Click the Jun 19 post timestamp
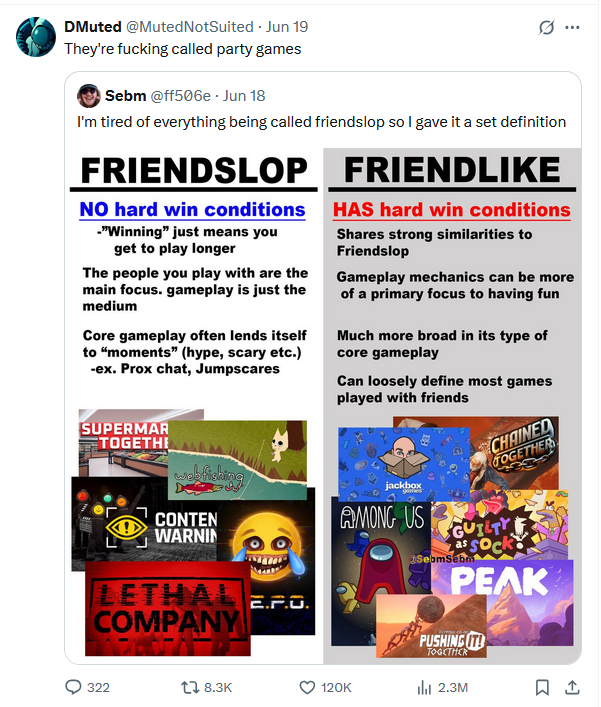Screen dimensions: 601x707 (x=287, y=27)
